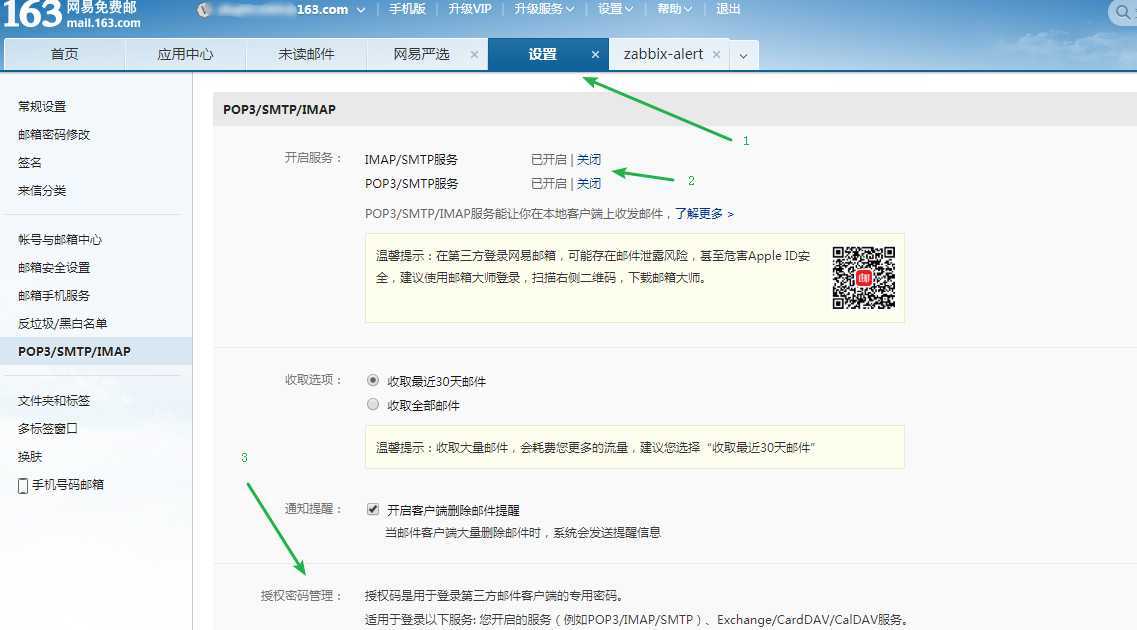Expand the tab list chevron dropdown
The image size is (1137, 630).
[x=743, y=55]
